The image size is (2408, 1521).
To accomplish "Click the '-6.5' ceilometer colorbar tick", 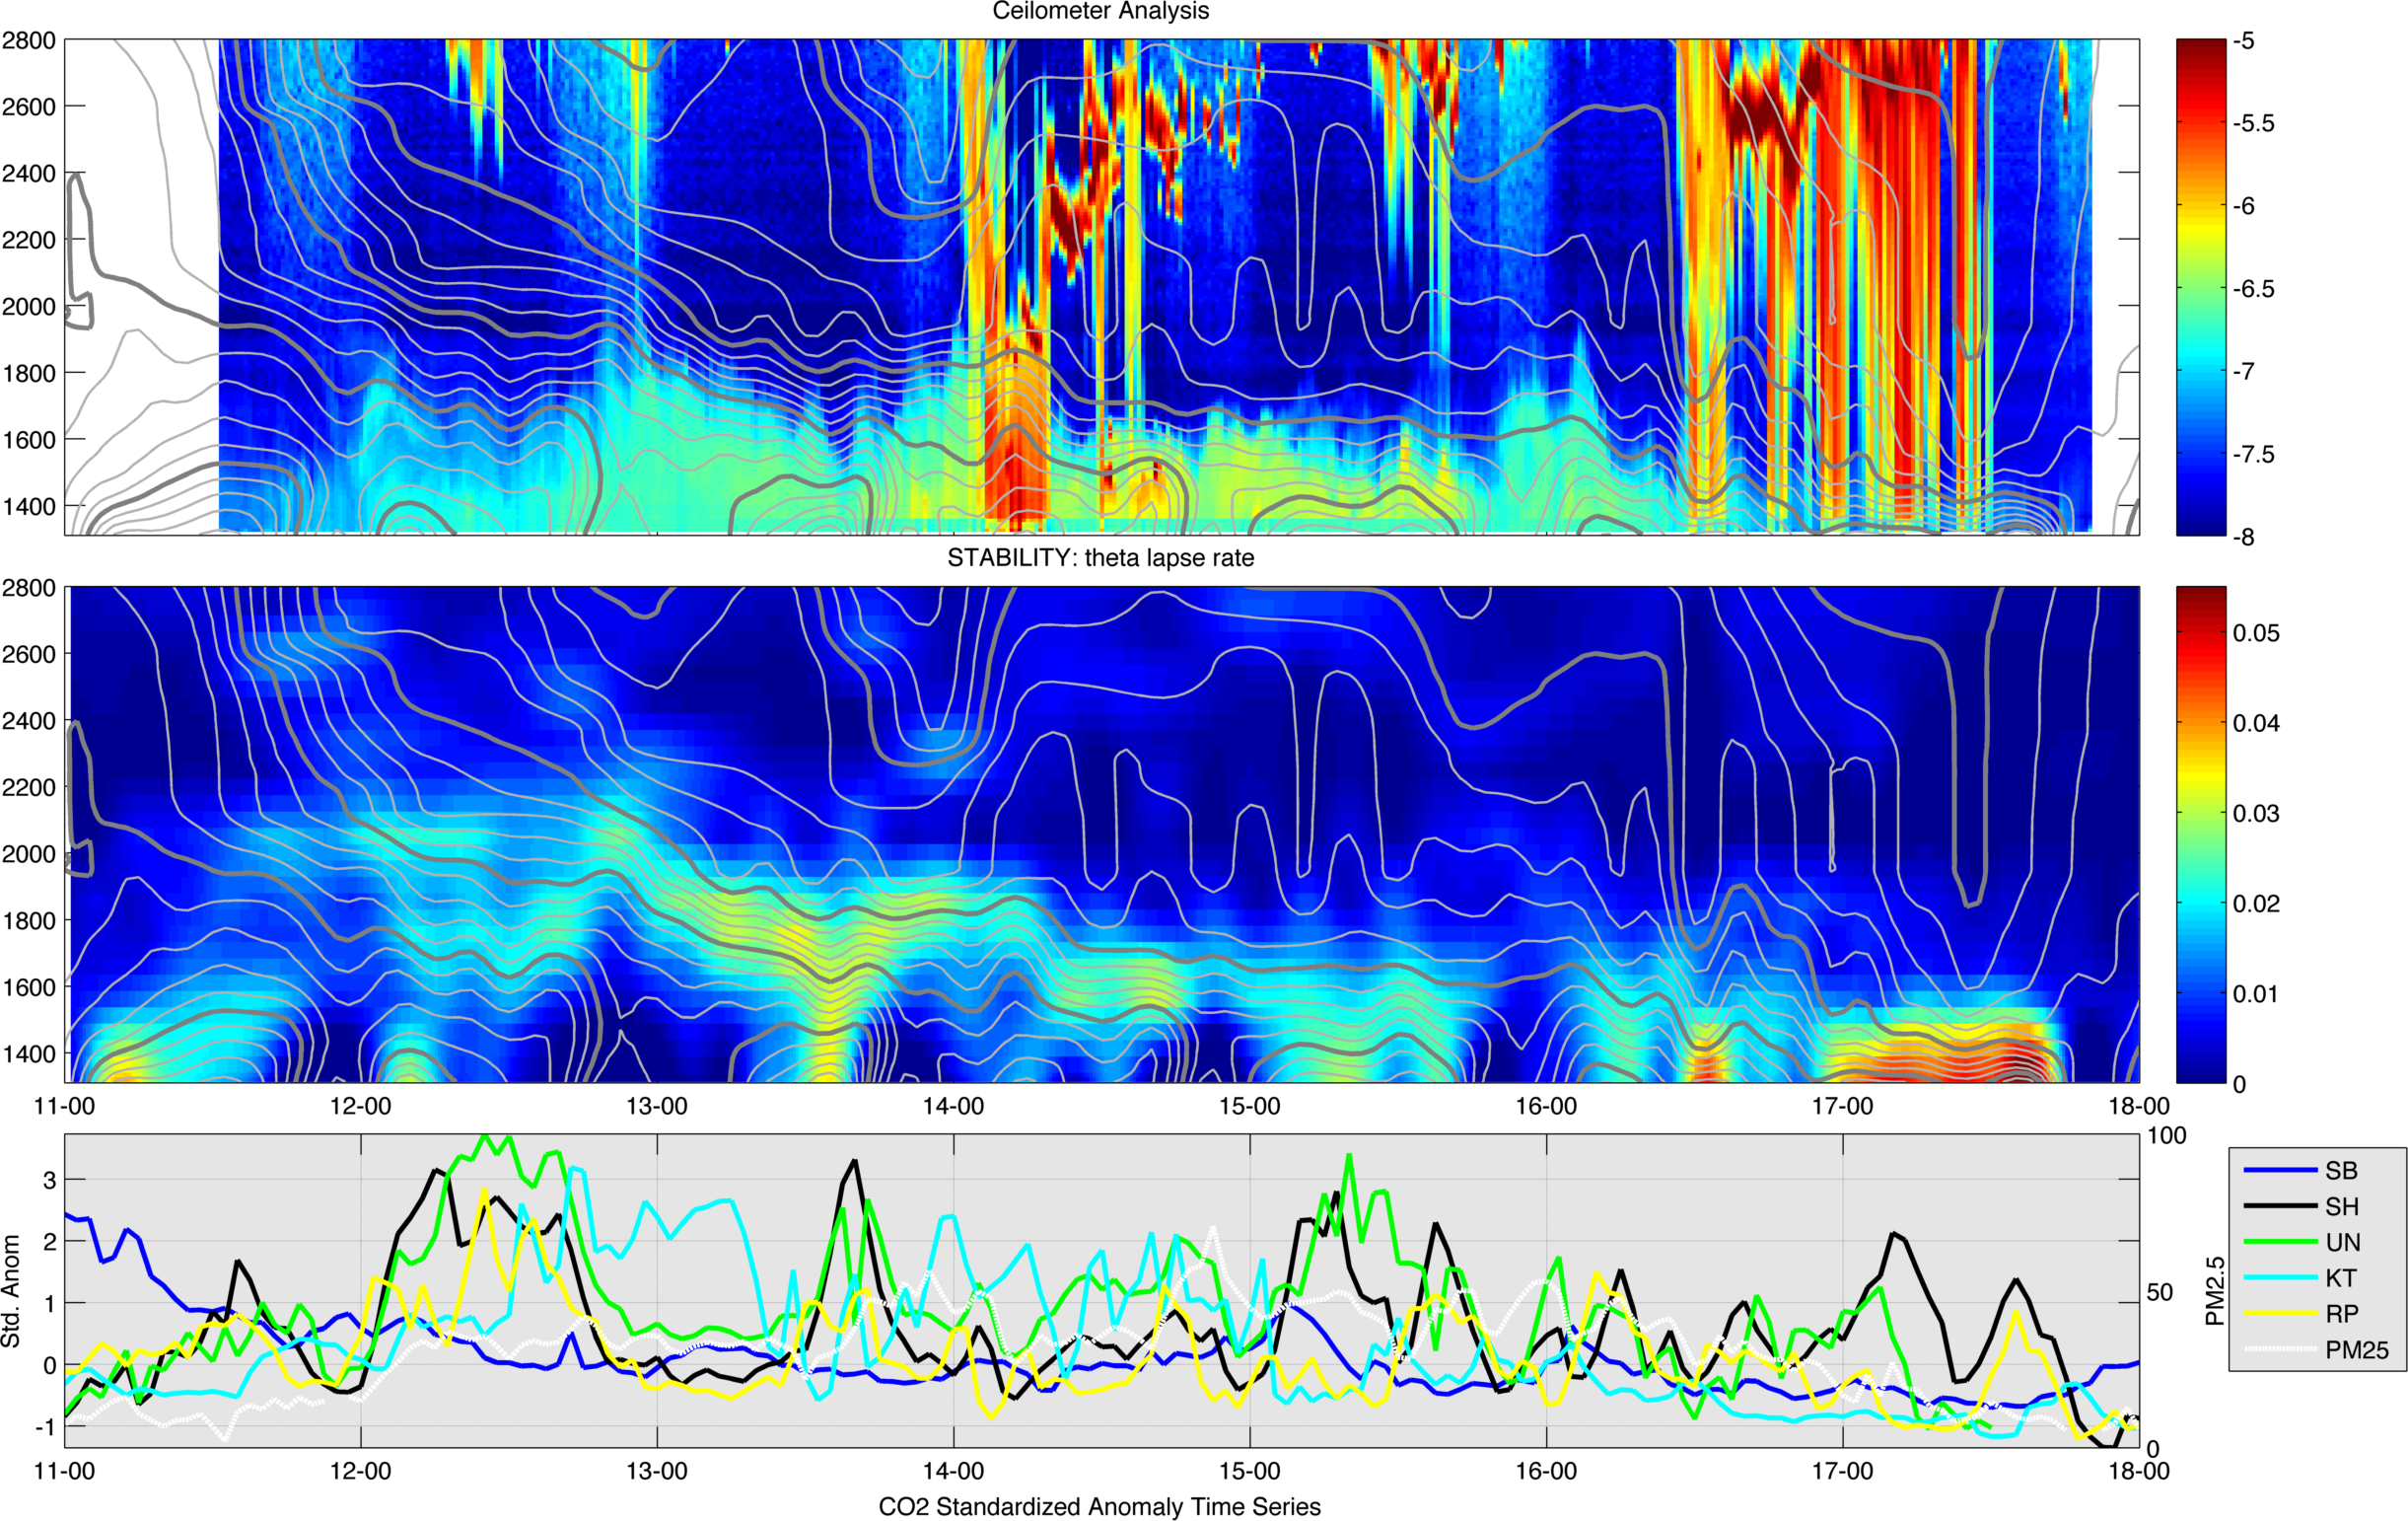I will pos(2253,289).
